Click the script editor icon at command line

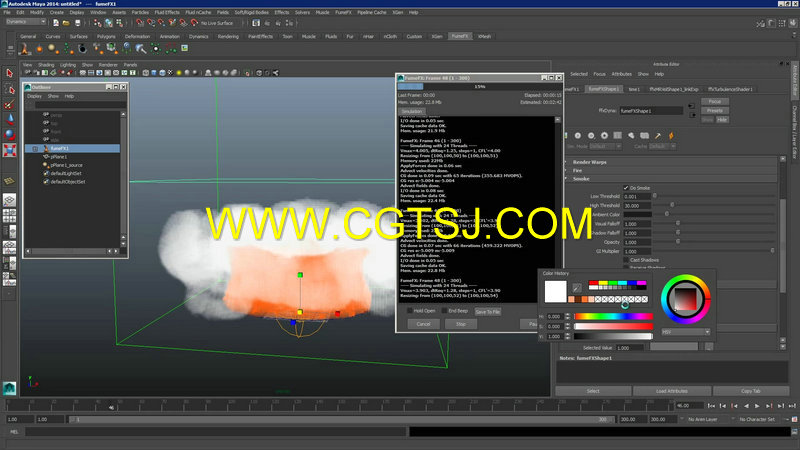coord(794,432)
